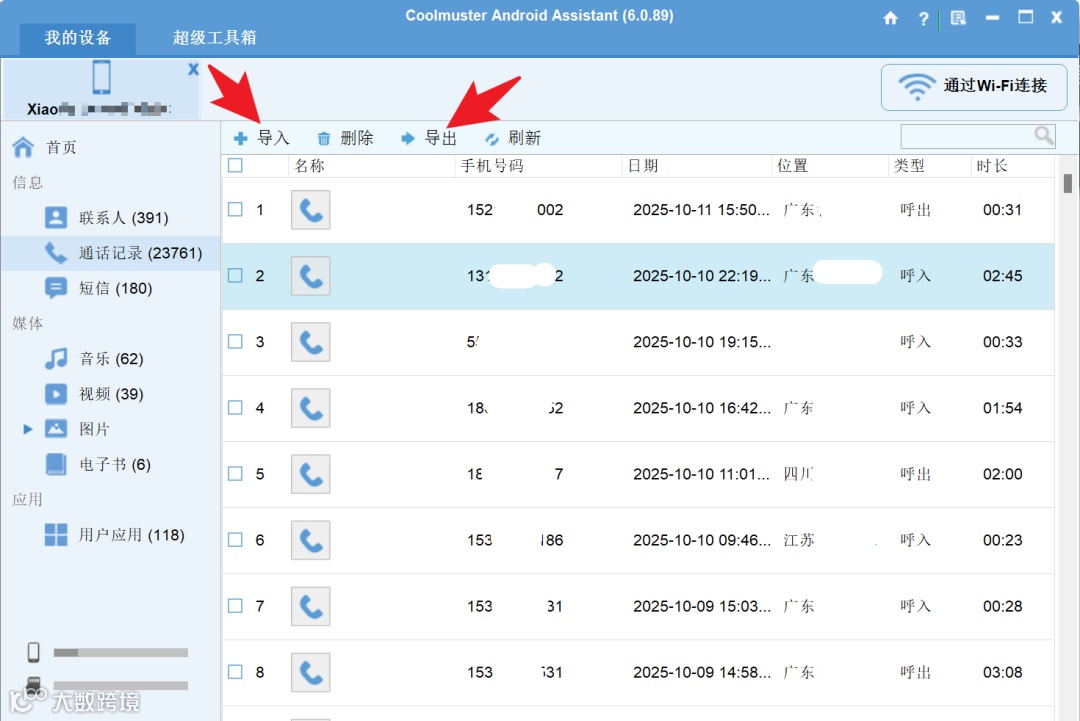Check the checkbox for call record 2
This screenshot has width=1080, height=721.
point(236,275)
